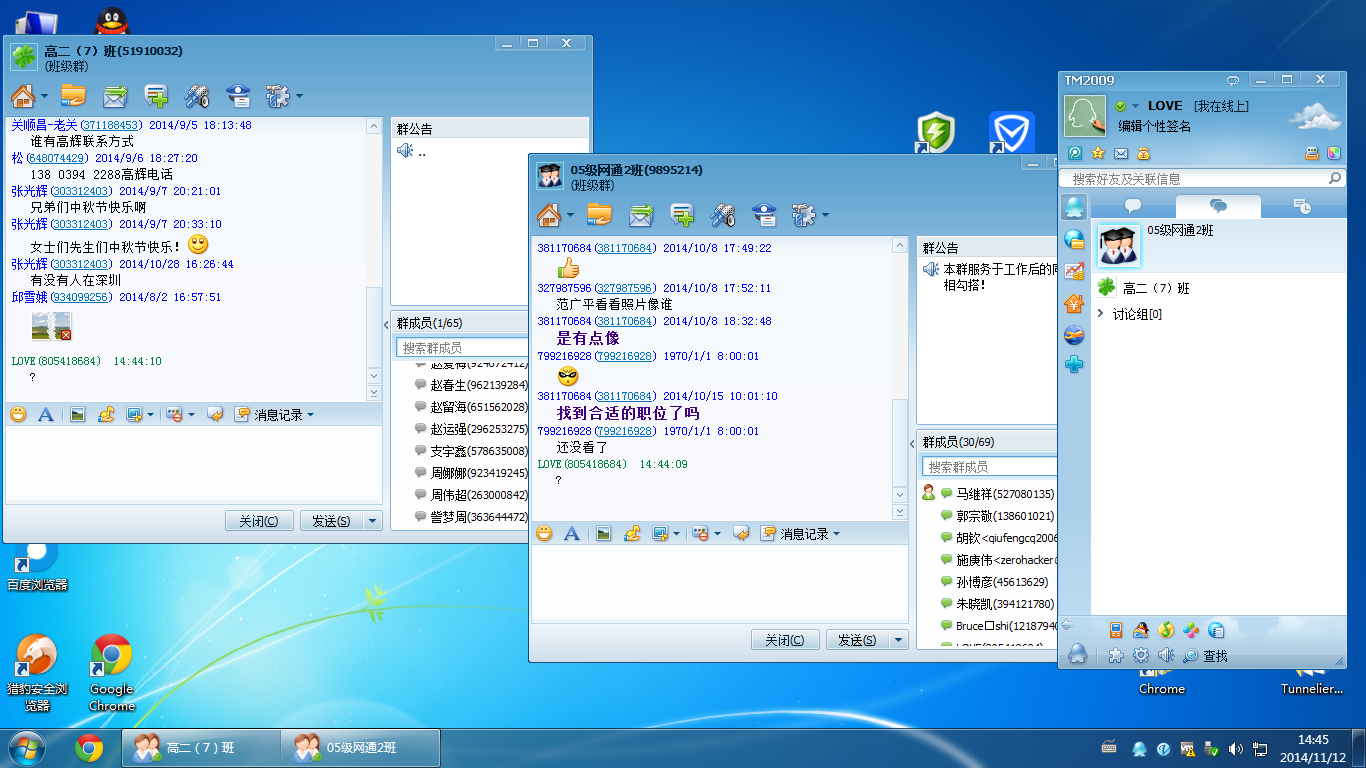Click the screenshot tool in 05级网通2班 chat
Screen dimensions: 1366x768
coord(659,534)
